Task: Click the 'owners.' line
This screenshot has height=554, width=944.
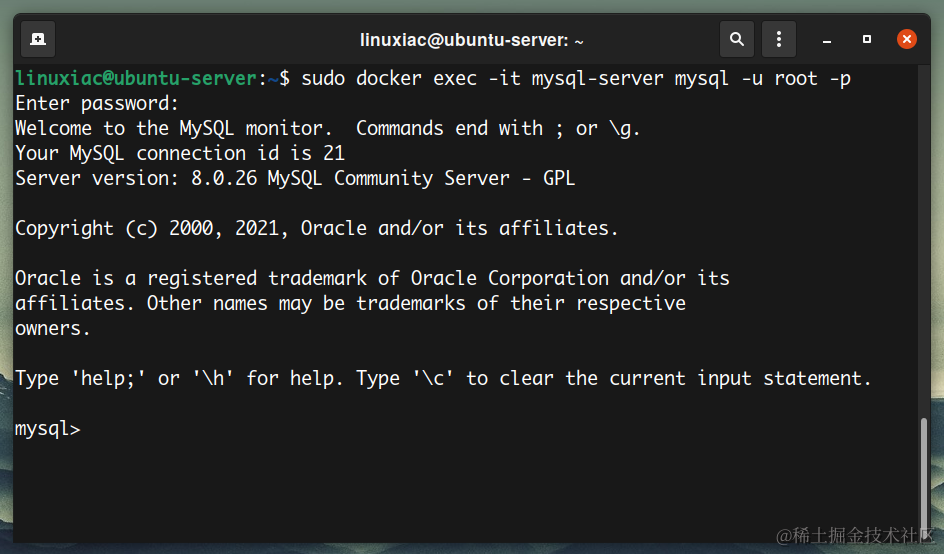Action: (x=53, y=329)
